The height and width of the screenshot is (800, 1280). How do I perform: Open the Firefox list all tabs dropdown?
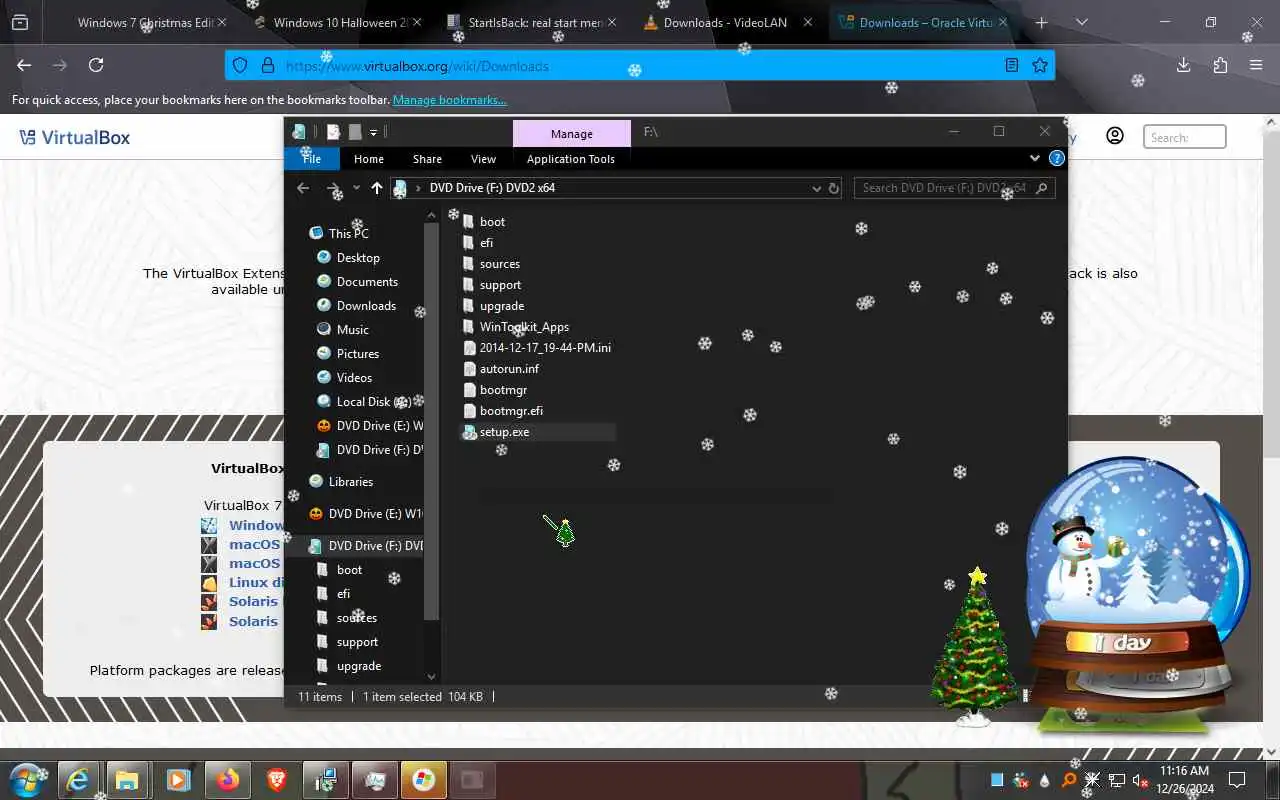tap(1081, 22)
